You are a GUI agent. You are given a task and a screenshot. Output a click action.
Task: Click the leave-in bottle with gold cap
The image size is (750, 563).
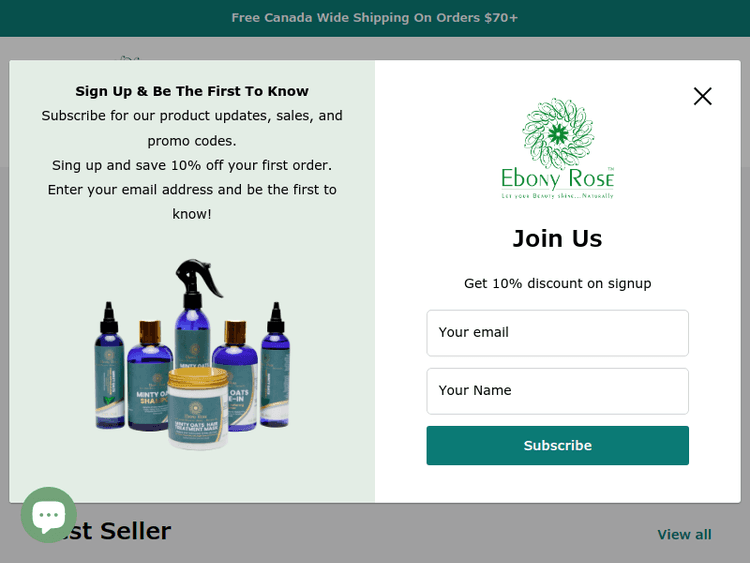(236, 375)
